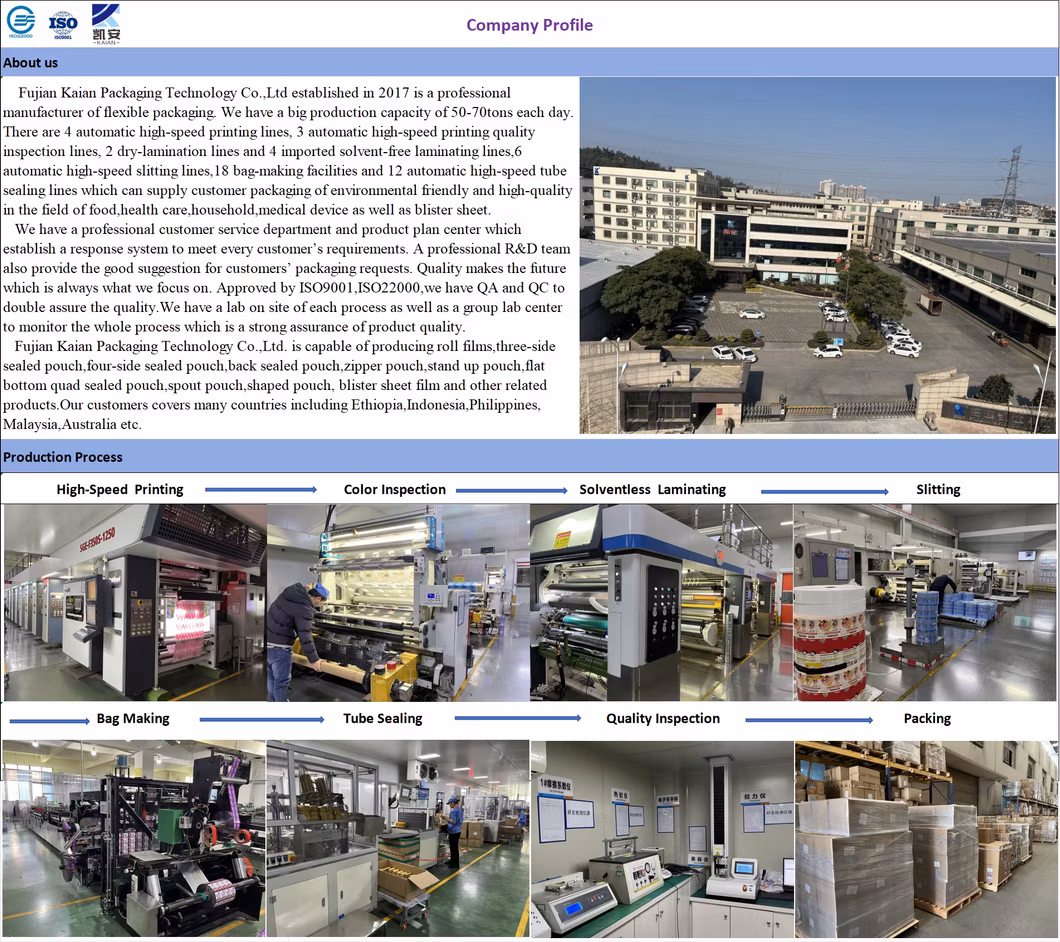Click the line starting "in the field of food,health care"
The image size is (1060, 942).
click(x=247, y=210)
